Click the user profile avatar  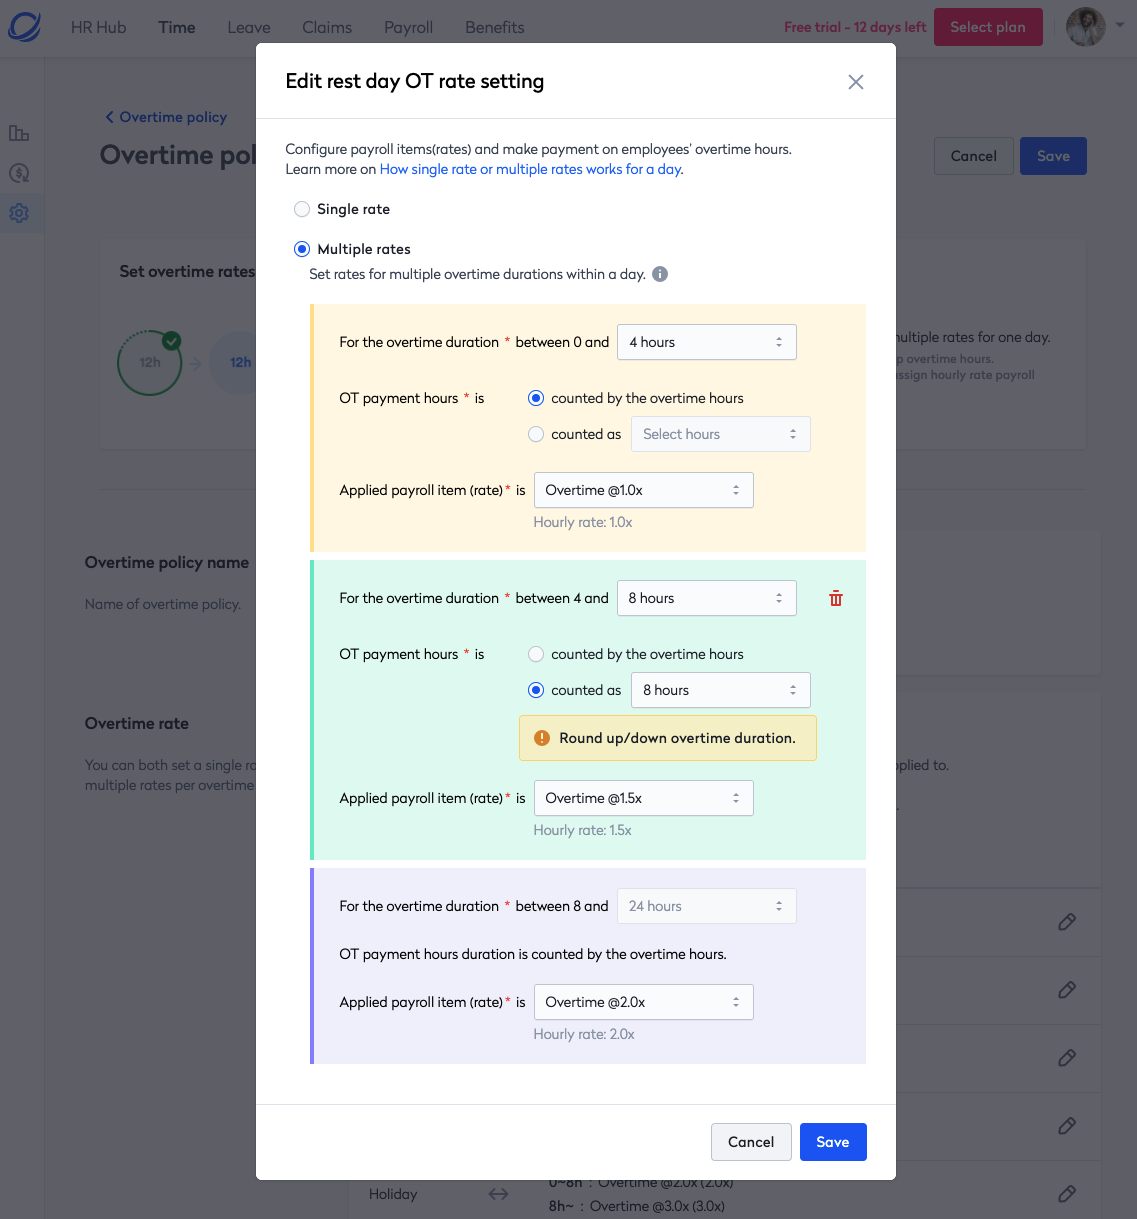[x=1086, y=27]
